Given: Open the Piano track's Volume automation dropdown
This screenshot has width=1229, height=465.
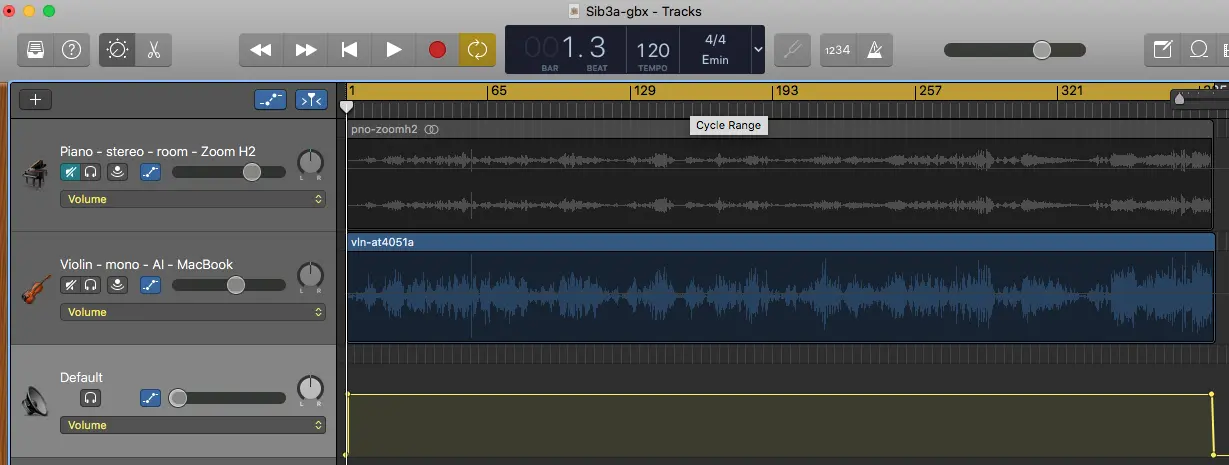Looking at the screenshot, I should coord(193,199).
